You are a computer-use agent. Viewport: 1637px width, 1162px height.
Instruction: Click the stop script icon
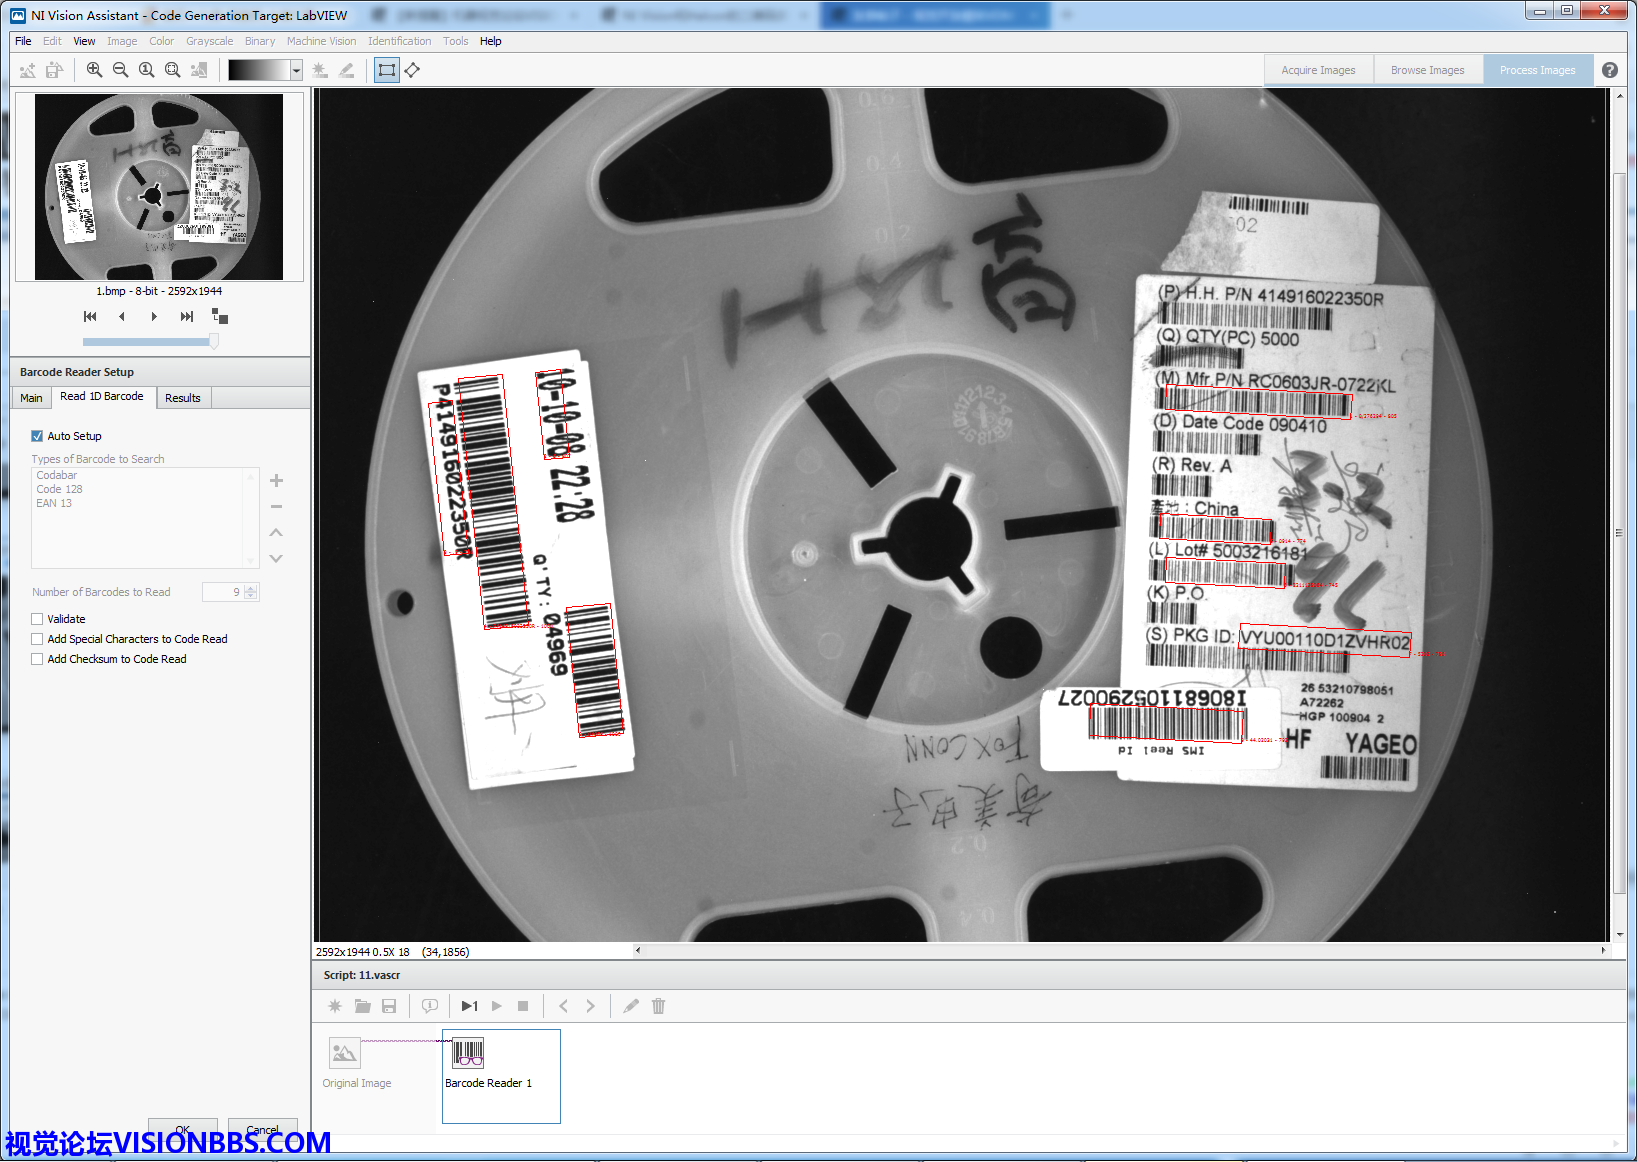click(523, 1006)
